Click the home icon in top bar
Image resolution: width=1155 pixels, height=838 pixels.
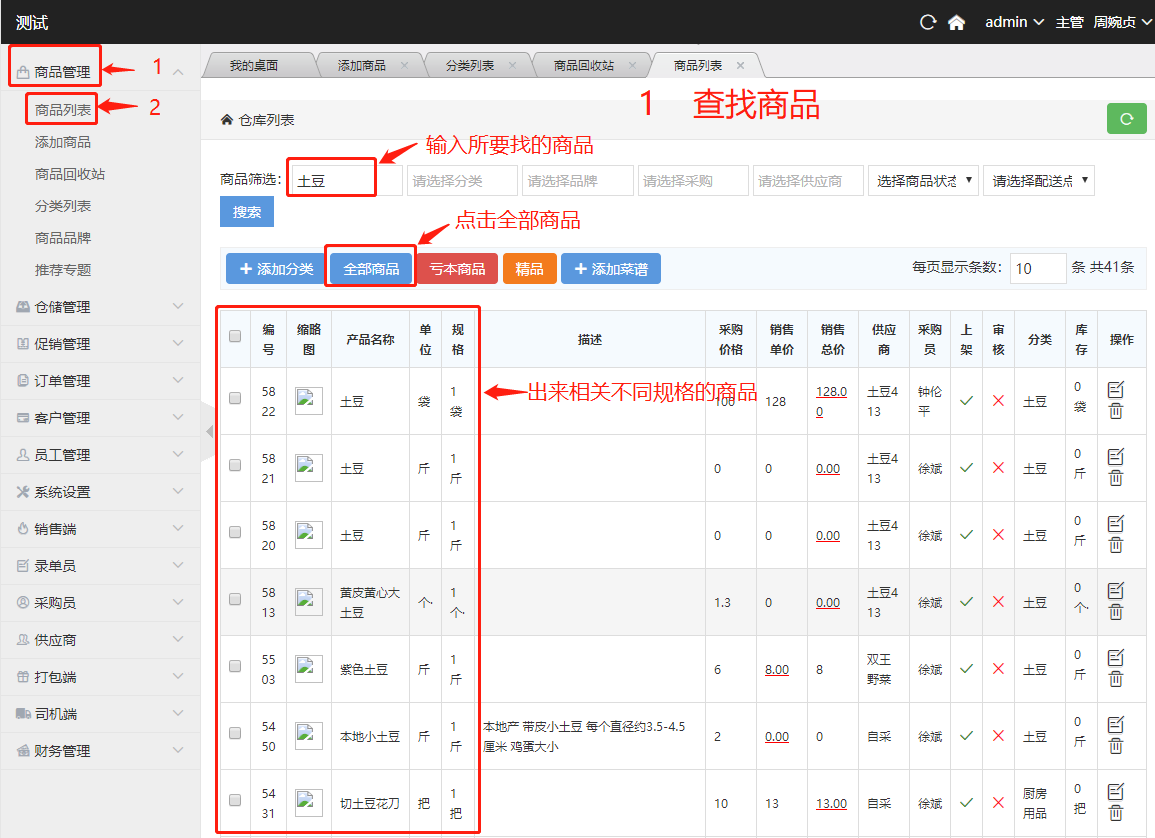pos(956,22)
